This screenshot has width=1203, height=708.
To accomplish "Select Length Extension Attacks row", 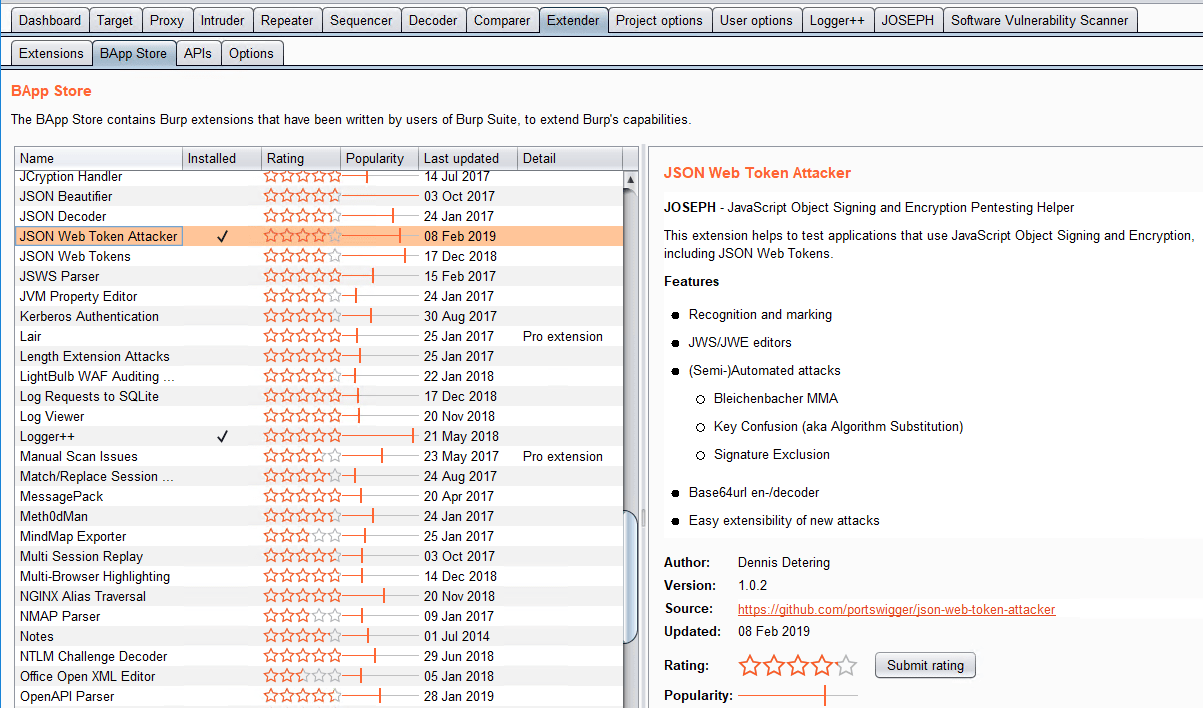I will point(319,356).
